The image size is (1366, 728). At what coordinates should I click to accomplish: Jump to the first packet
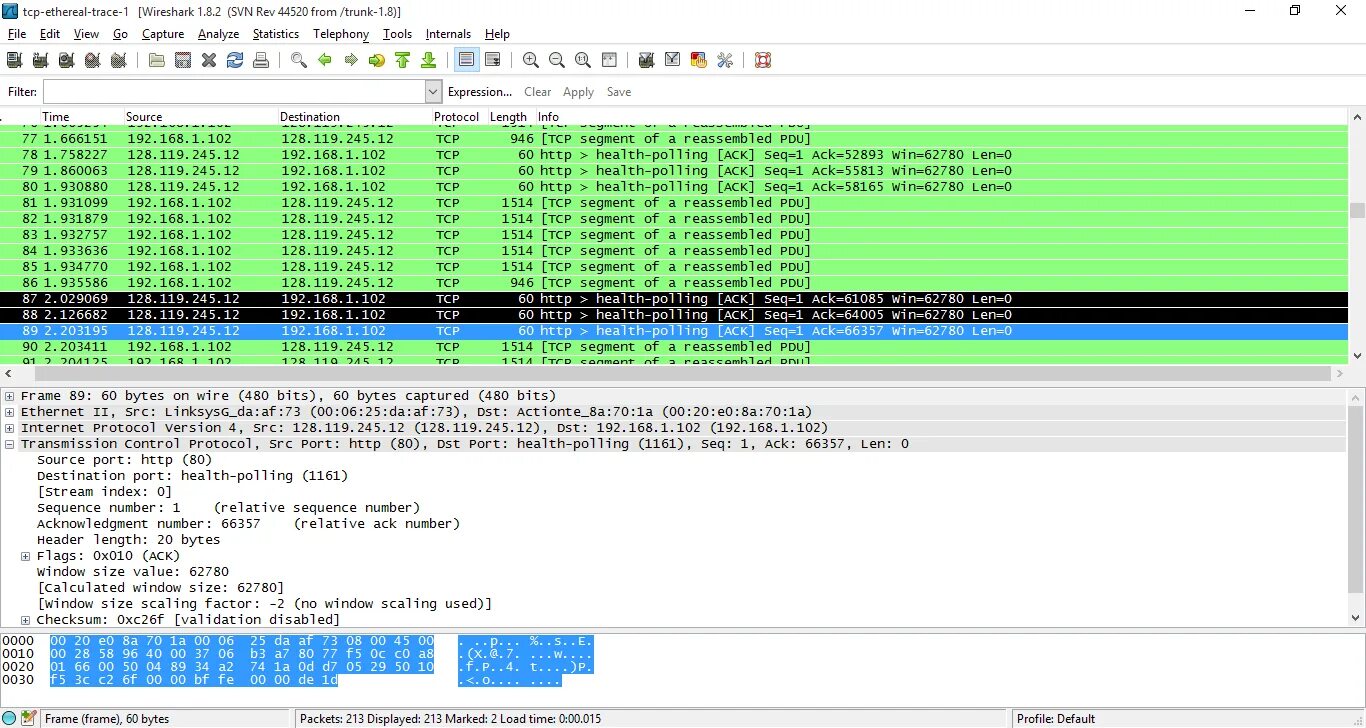click(x=403, y=60)
